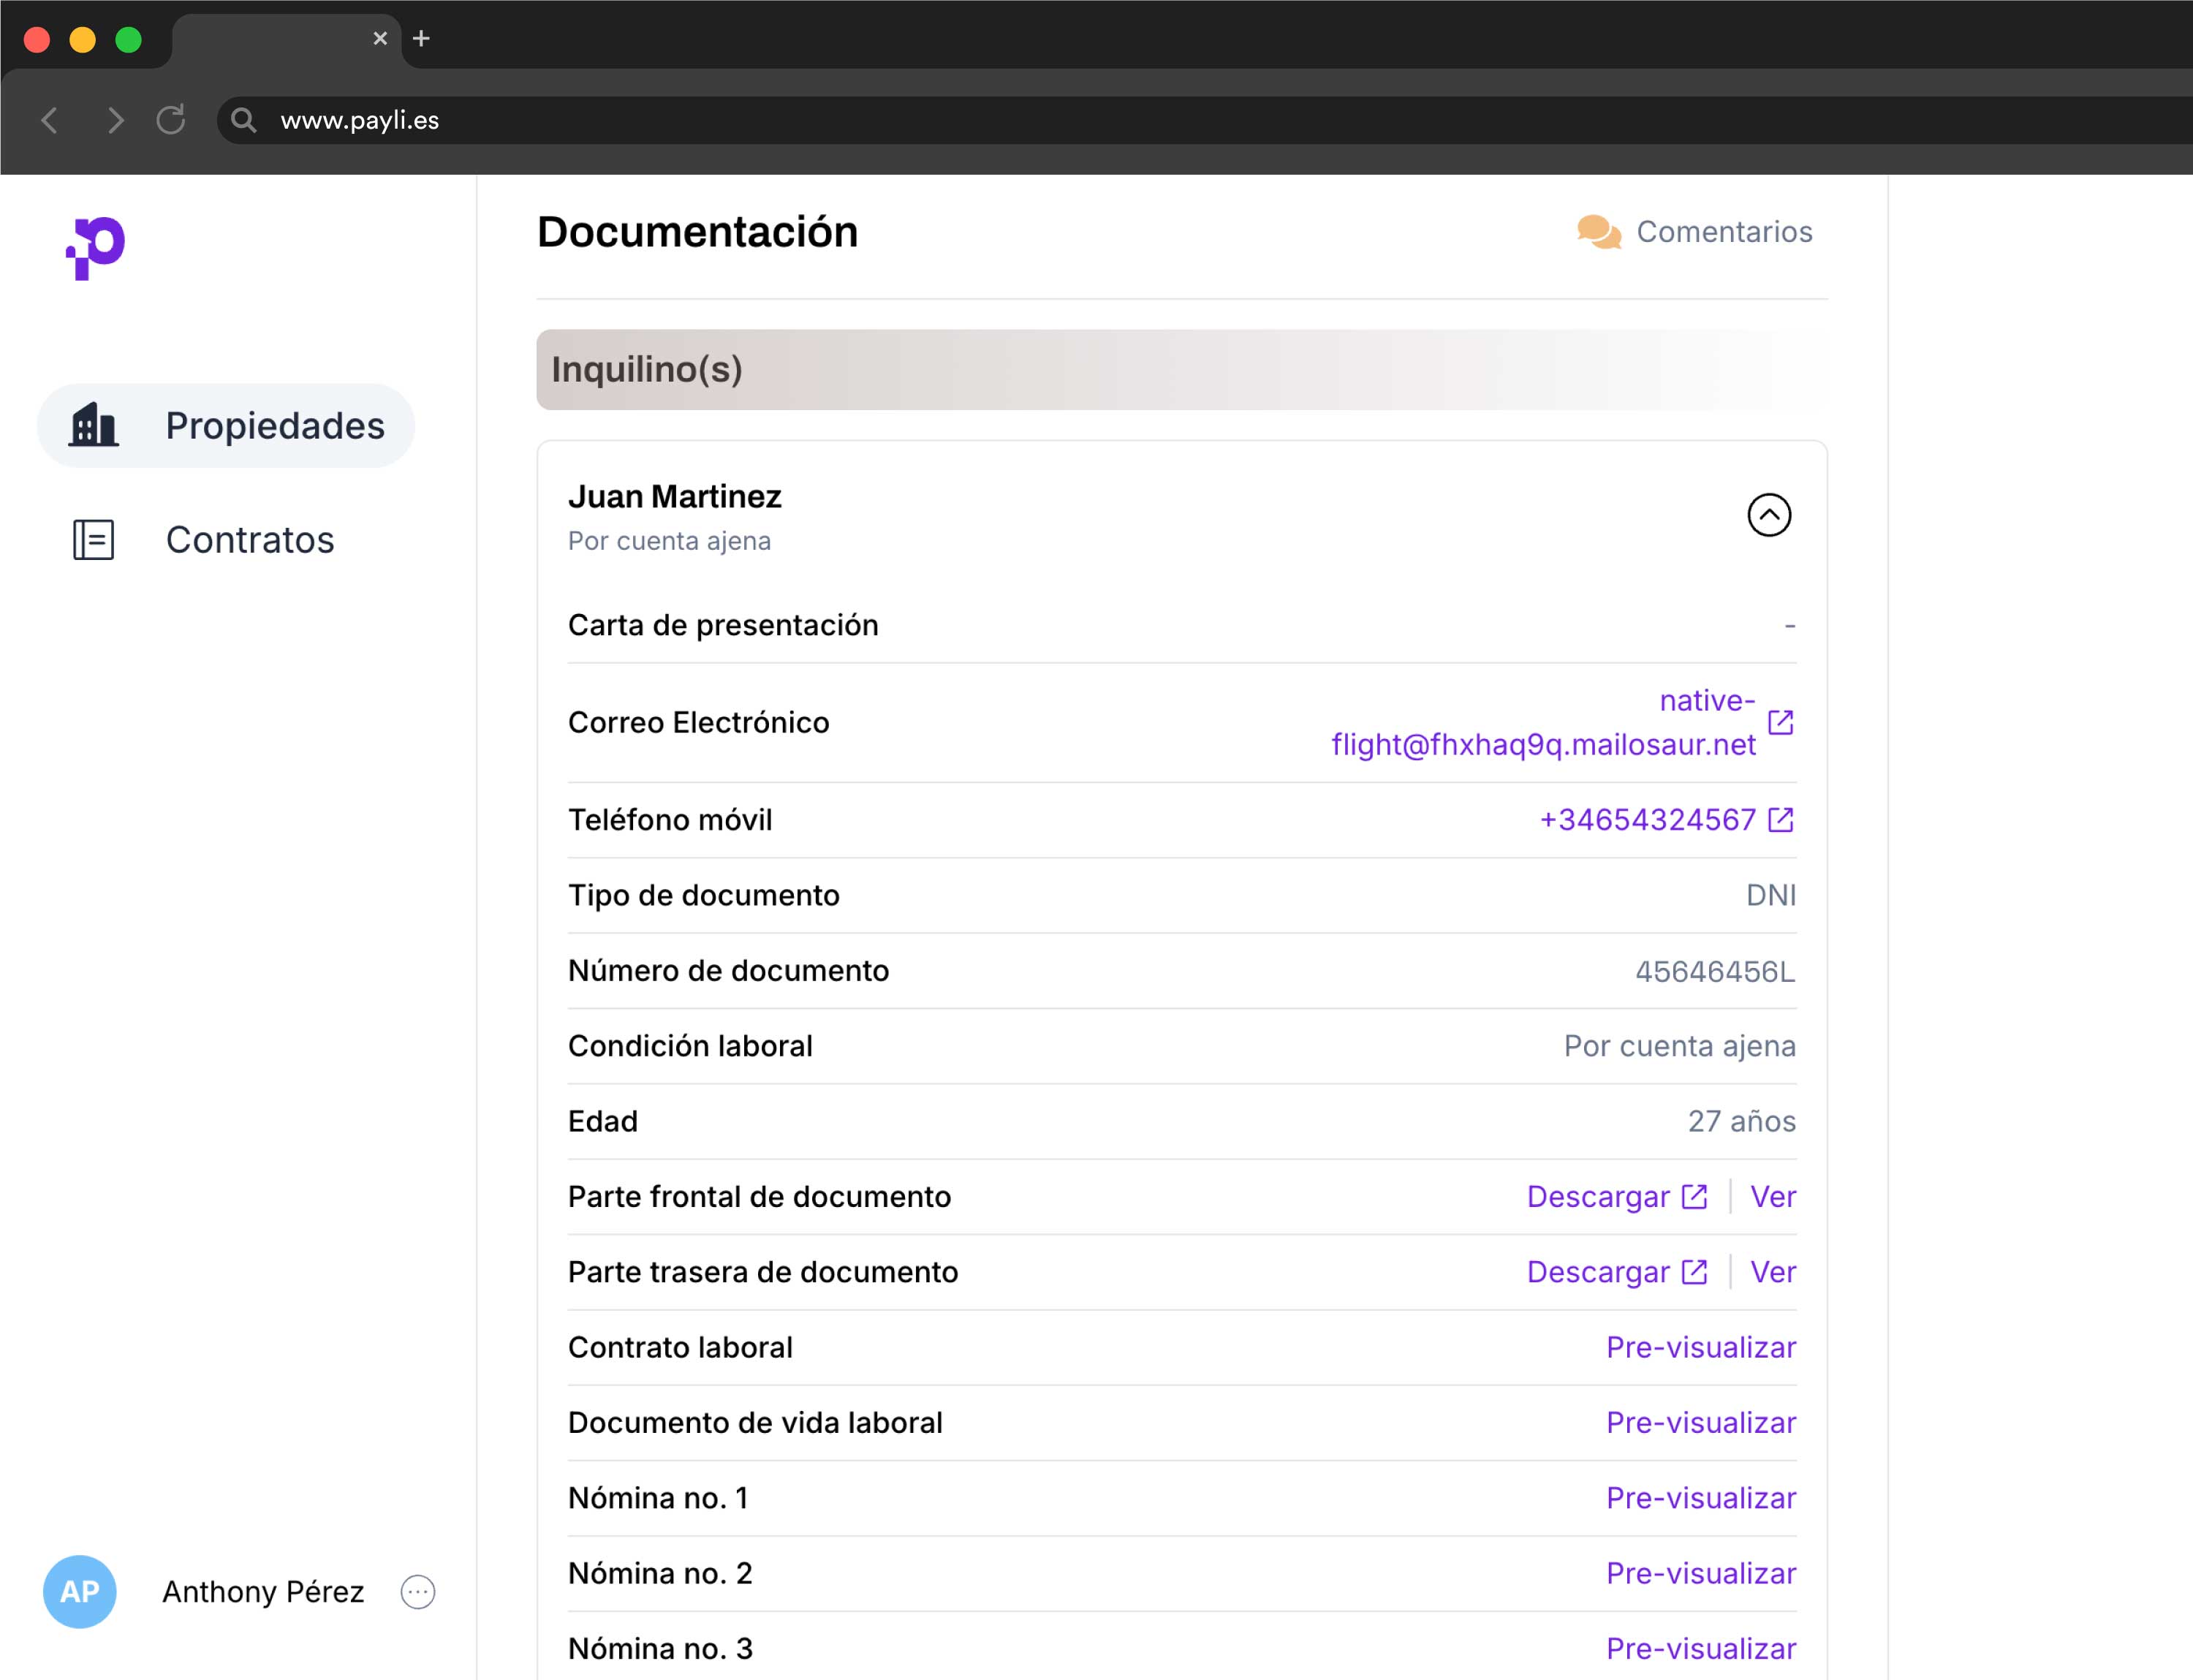The height and width of the screenshot is (1680, 2193).
Task: Click the external link icon beside email
Action: (1780, 722)
